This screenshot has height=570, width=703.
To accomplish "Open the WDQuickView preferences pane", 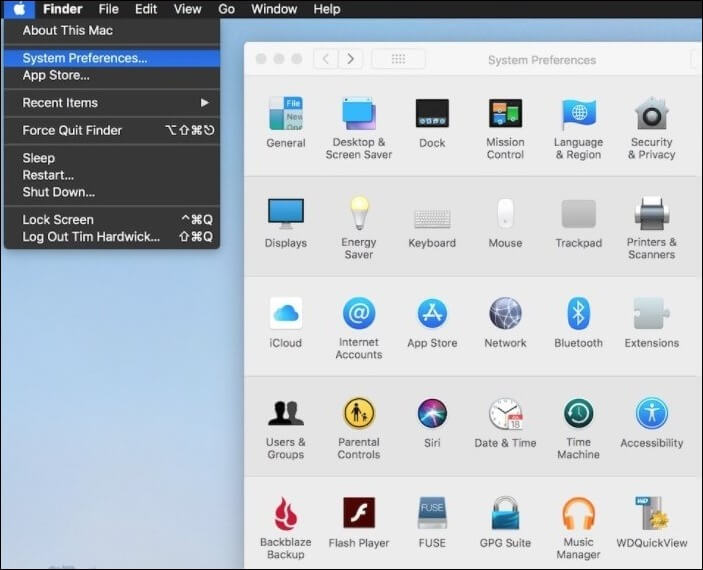I will (x=651, y=523).
